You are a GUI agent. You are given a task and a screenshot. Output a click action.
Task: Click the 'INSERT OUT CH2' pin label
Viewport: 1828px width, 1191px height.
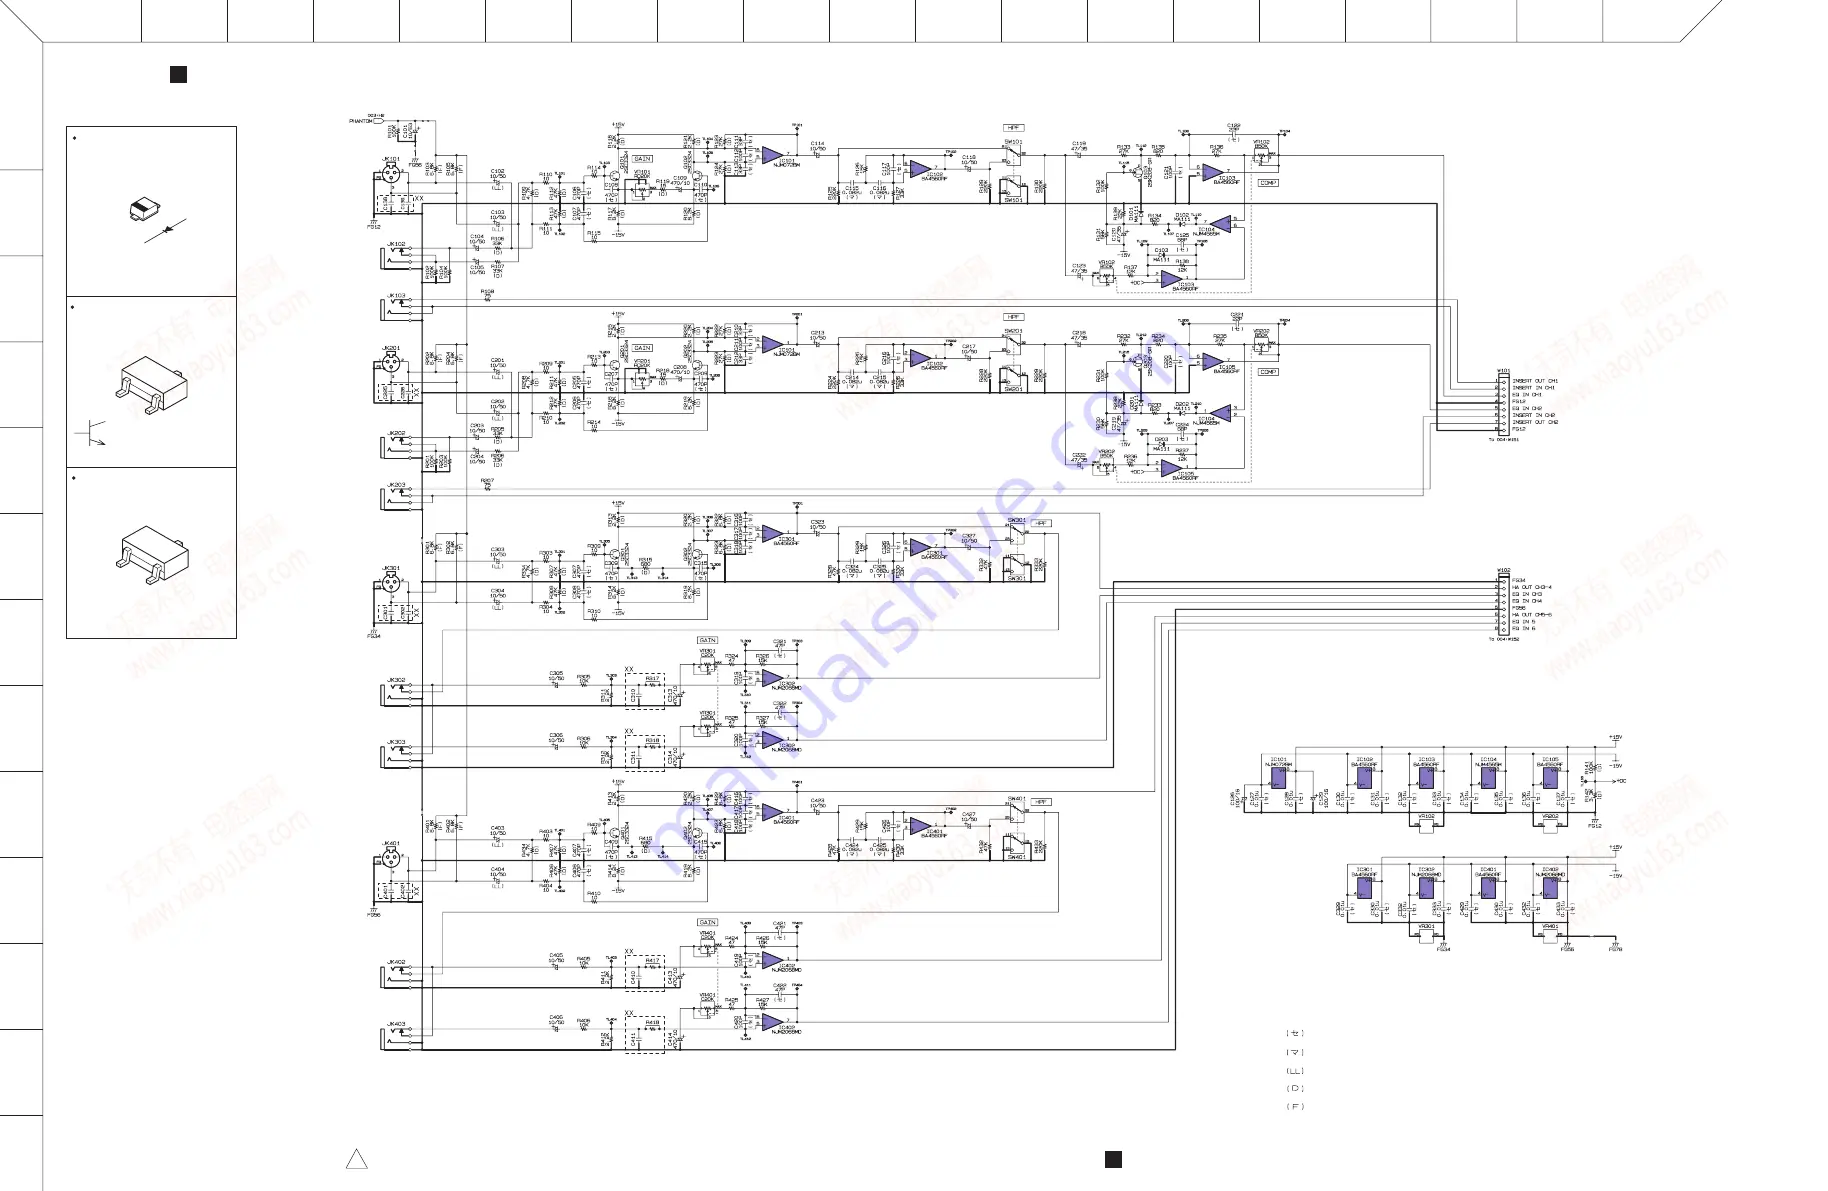click(x=1535, y=422)
